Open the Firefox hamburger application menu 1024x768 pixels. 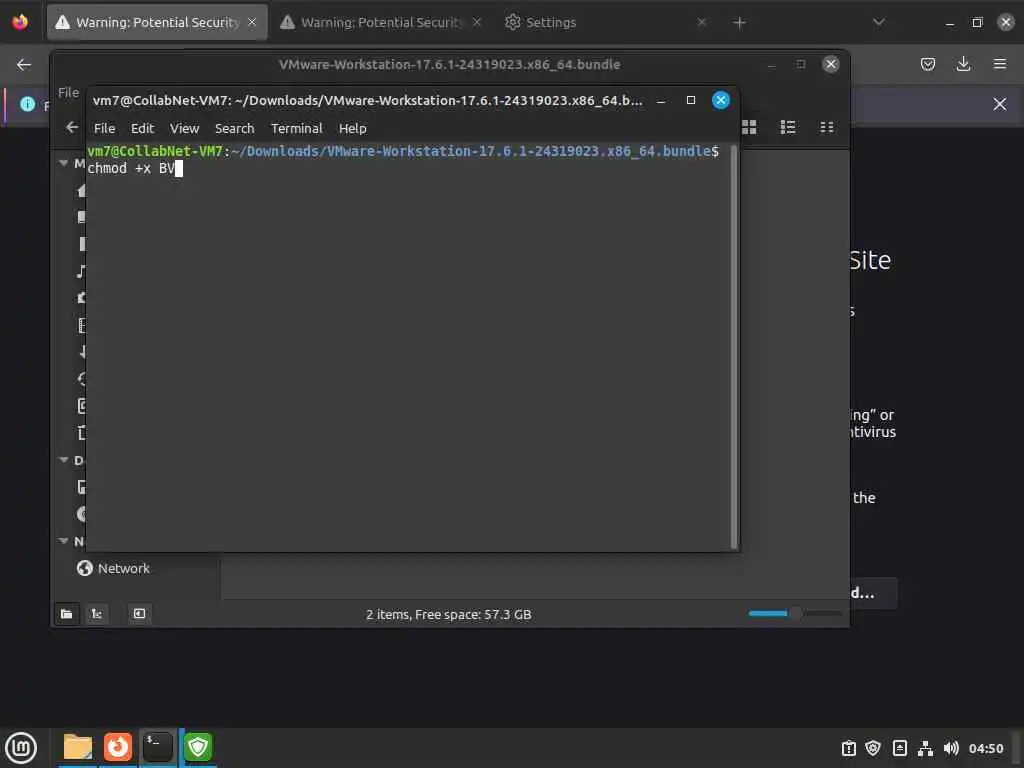(x=1000, y=64)
